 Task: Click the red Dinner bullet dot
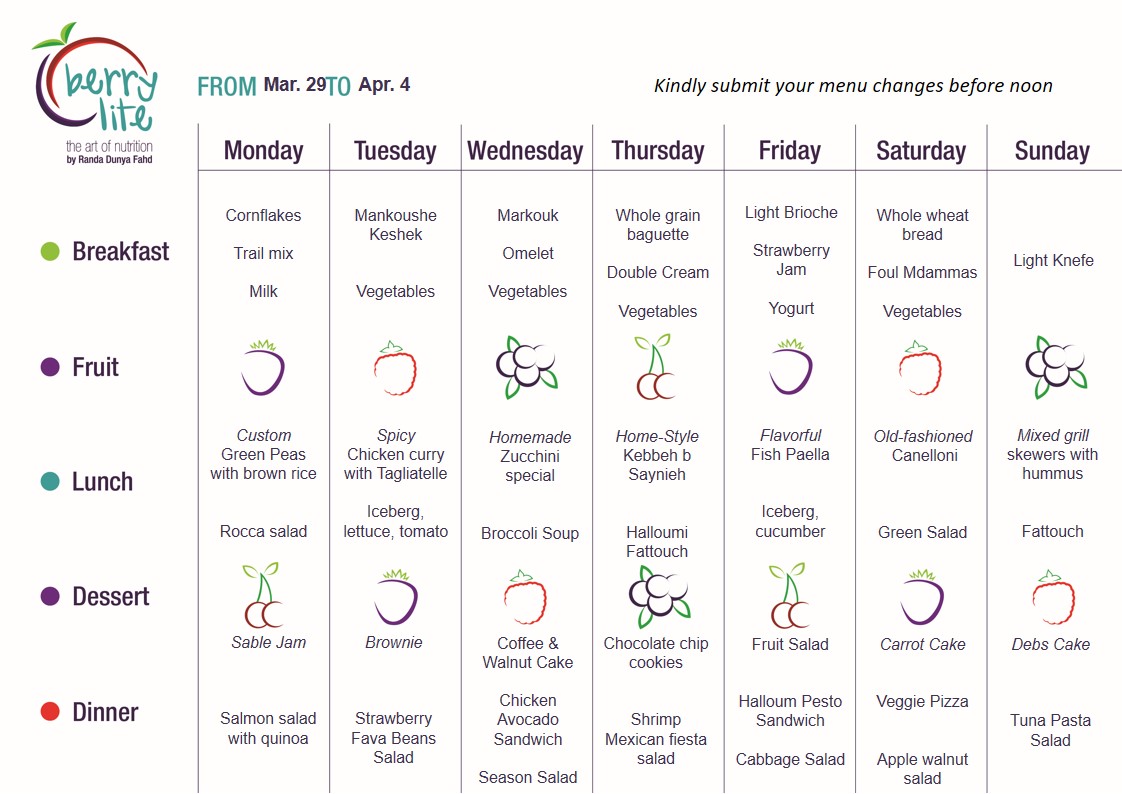[50, 712]
